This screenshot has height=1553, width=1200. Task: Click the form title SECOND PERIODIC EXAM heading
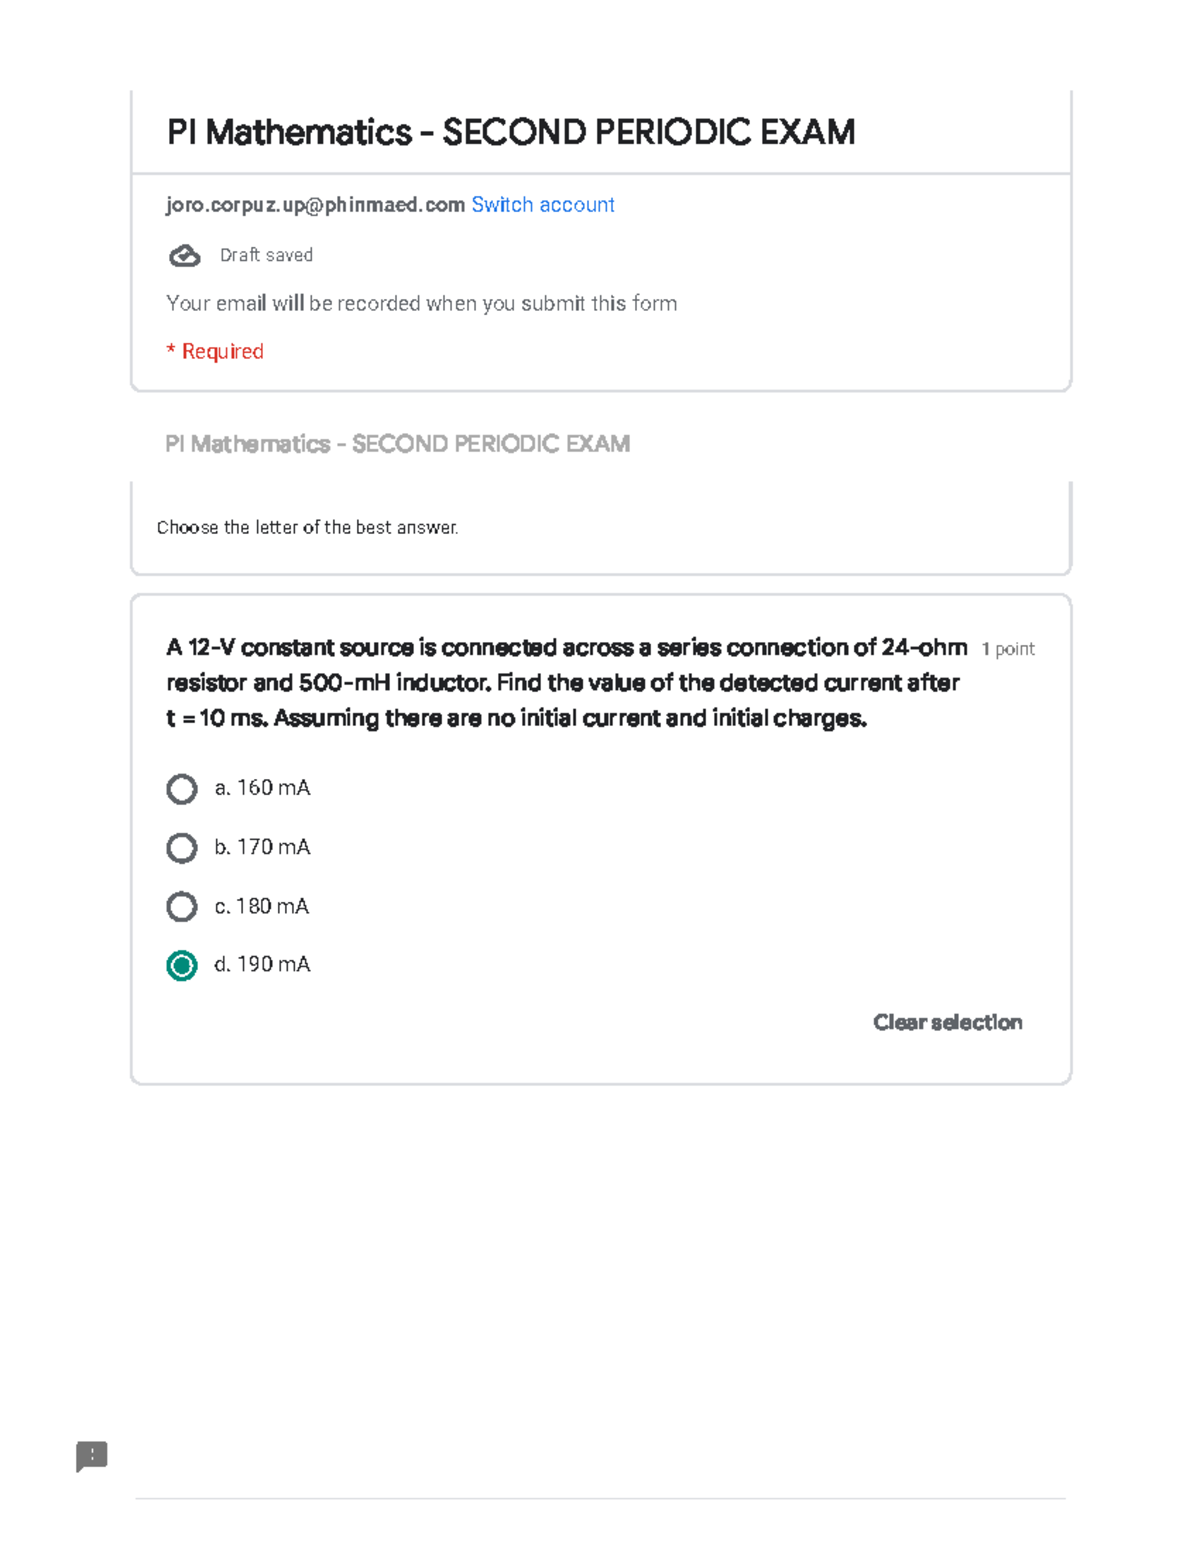click(x=510, y=132)
